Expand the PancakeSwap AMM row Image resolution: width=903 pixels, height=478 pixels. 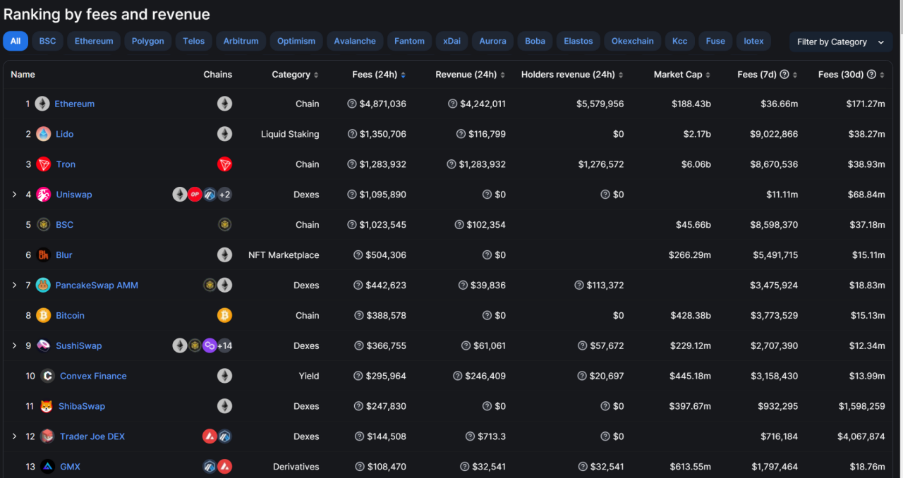14,285
